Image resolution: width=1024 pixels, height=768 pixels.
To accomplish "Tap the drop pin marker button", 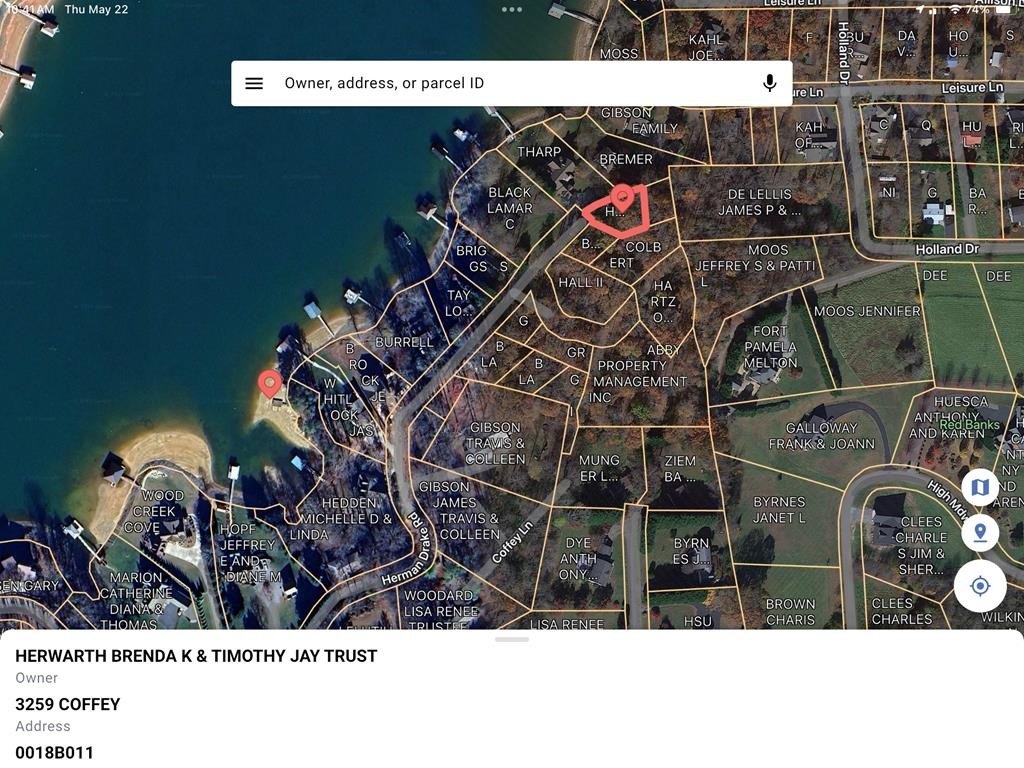I will (980, 533).
